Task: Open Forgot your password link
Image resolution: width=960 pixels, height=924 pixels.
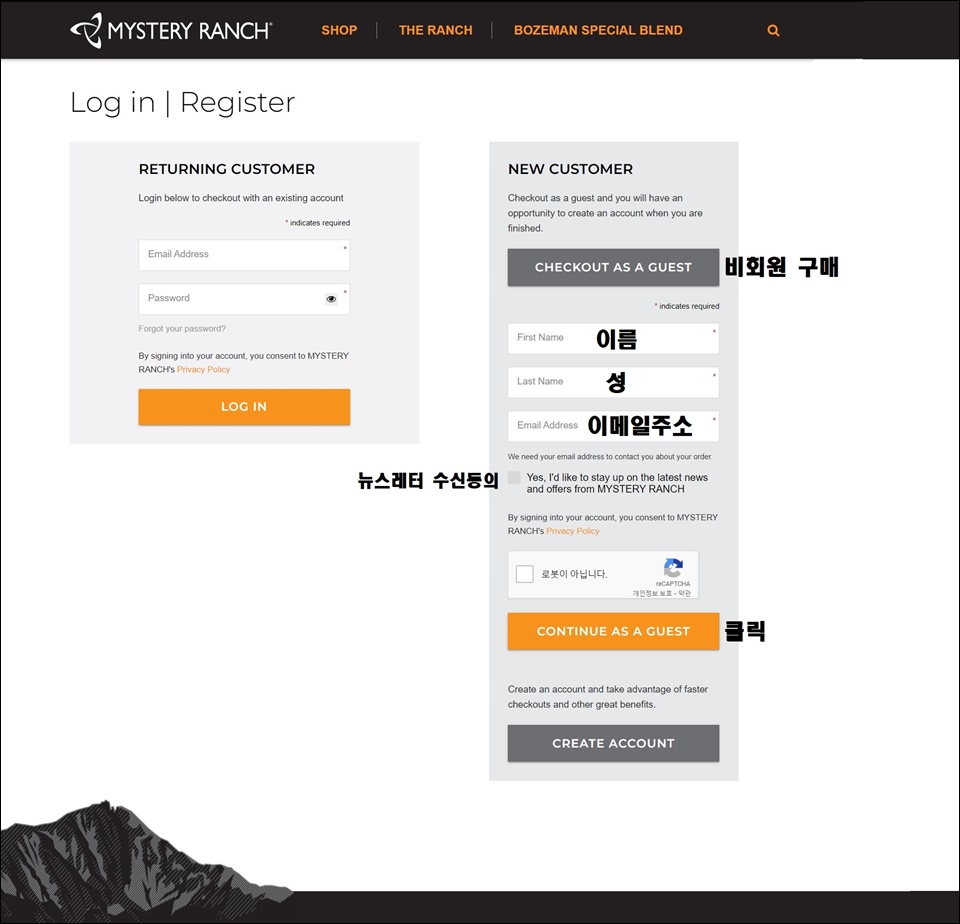Action: click(182, 329)
